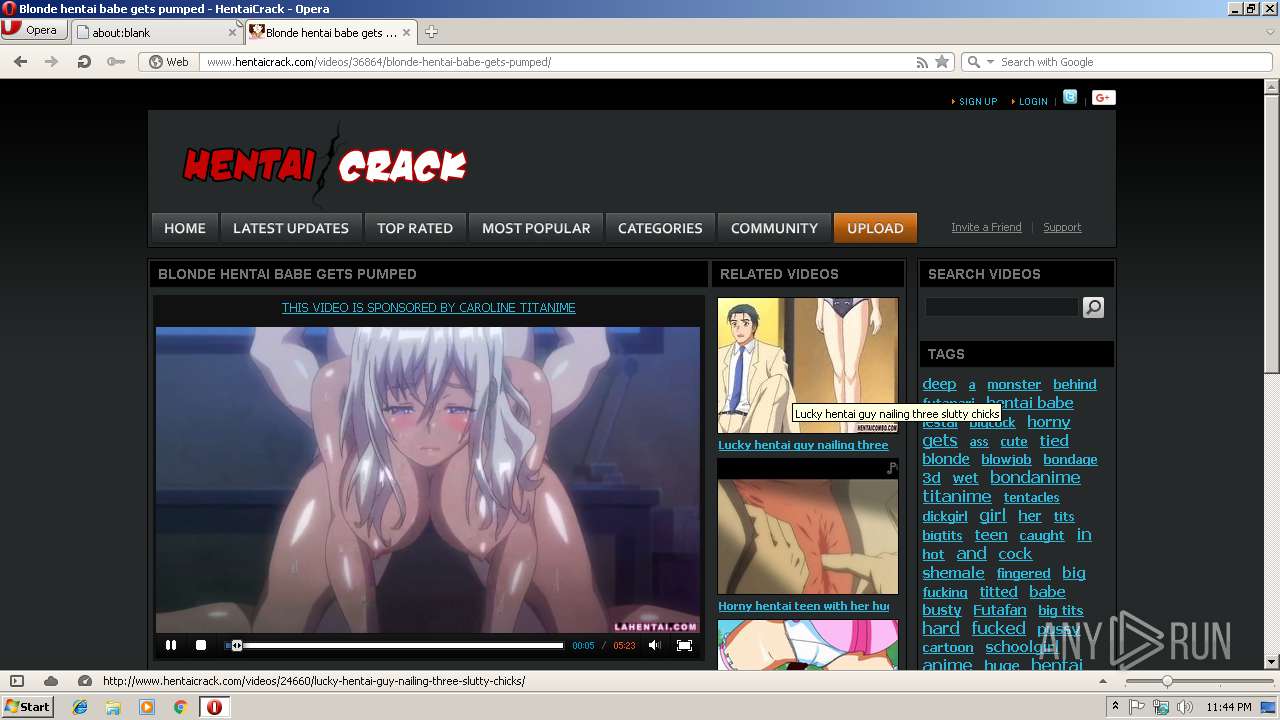Toggle the Opera Turbo status icon

pyautogui.click(x=85, y=681)
